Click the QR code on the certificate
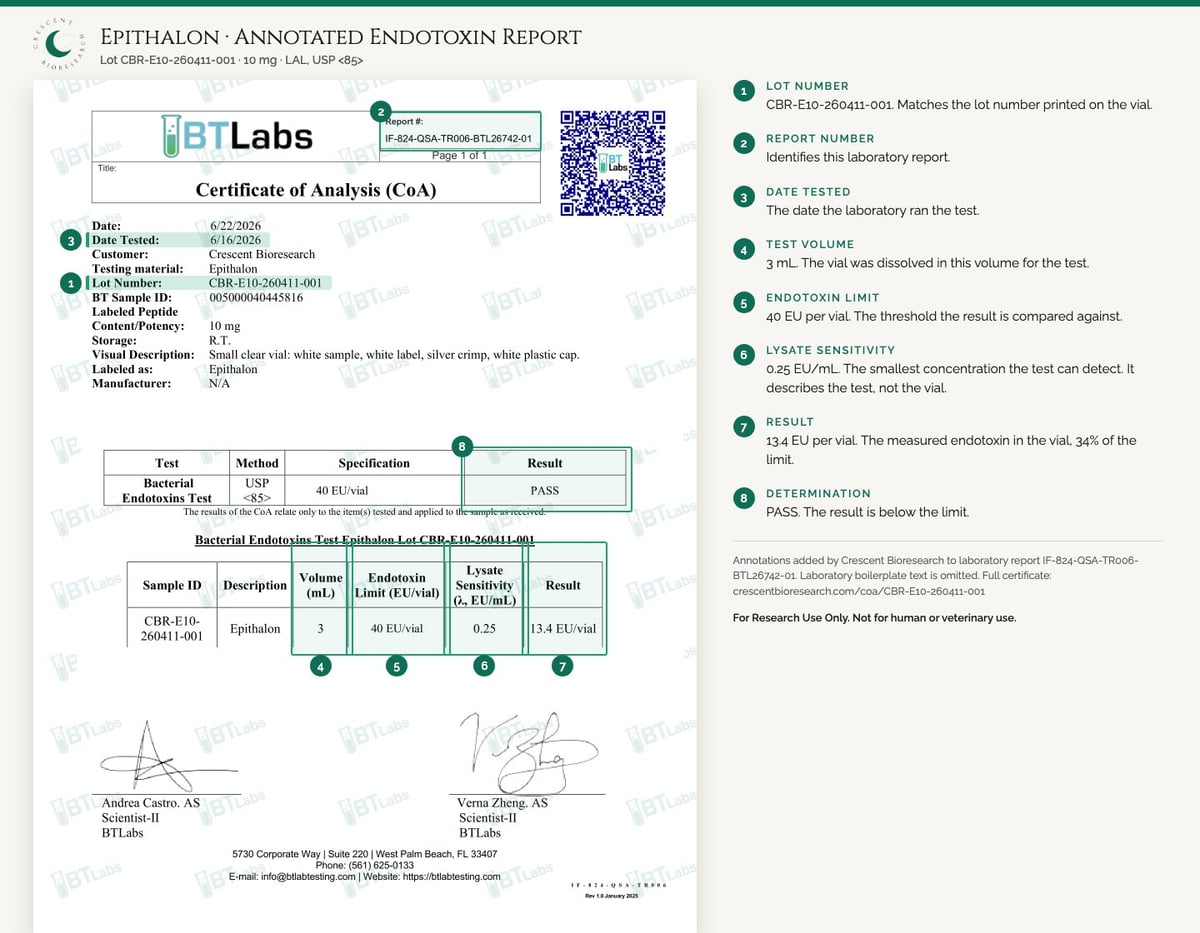The width and height of the screenshot is (1200, 933). click(x=613, y=163)
